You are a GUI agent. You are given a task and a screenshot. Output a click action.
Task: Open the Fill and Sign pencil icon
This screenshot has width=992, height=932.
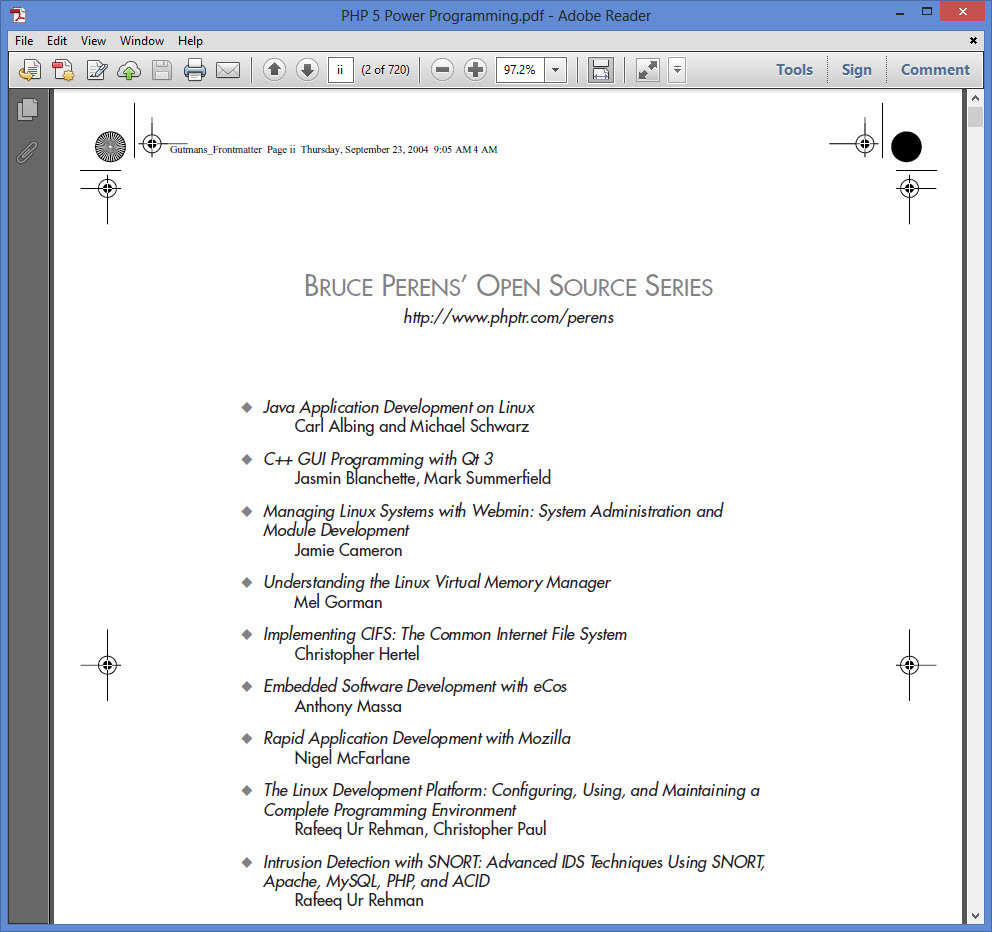pyautogui.click(x=97, y=70)
